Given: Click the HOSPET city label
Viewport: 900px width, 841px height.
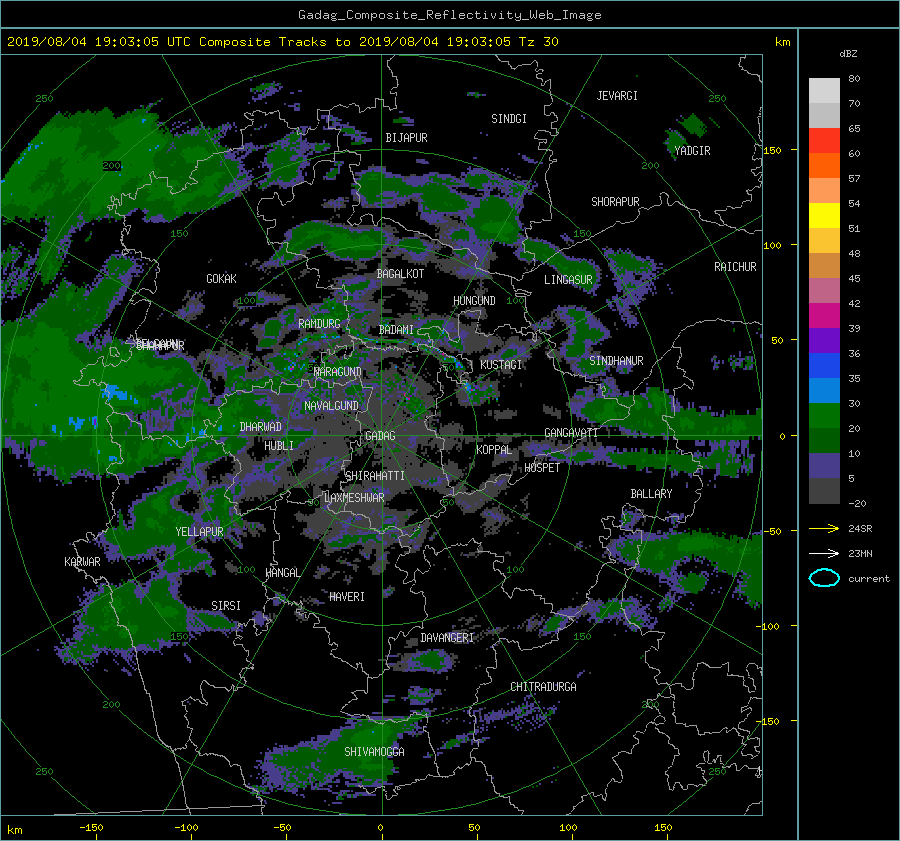Looking at the screenshot, I should coord(542,468).
